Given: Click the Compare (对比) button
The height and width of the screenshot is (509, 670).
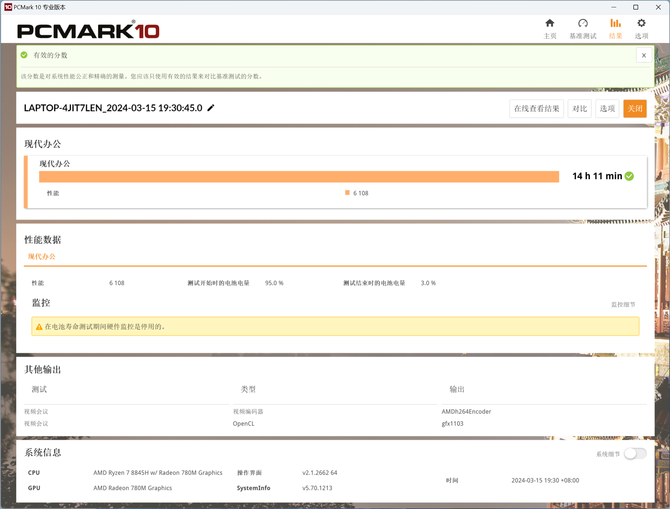Looking at the screenshot, I should click(579, 109).
